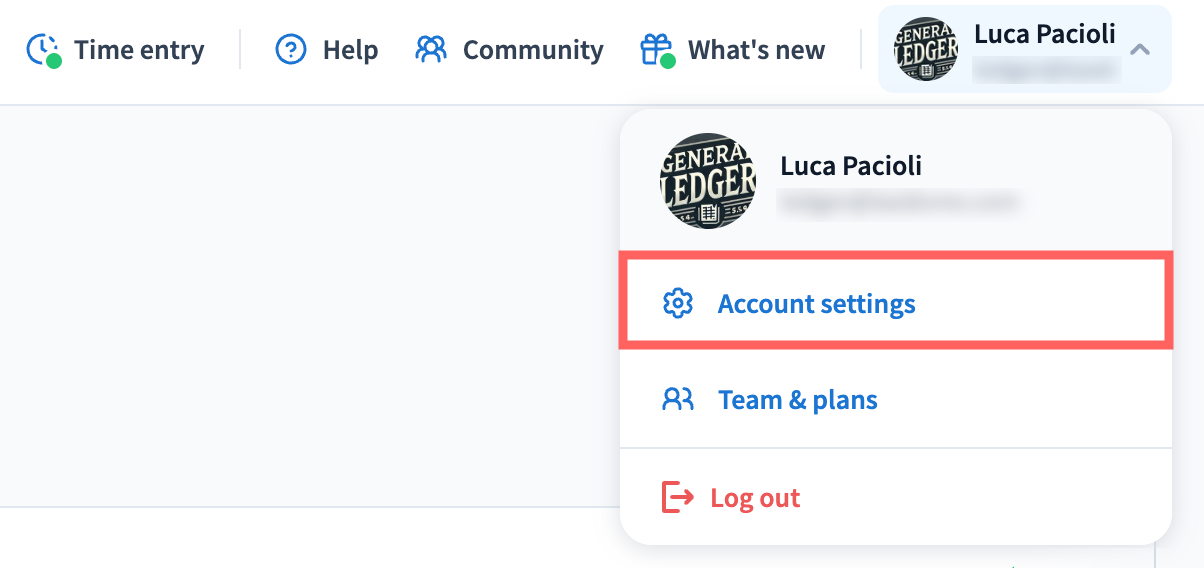This screenshot has height=568, width=1204.
Task: Go to the Community link
Action: click(533, 50)
